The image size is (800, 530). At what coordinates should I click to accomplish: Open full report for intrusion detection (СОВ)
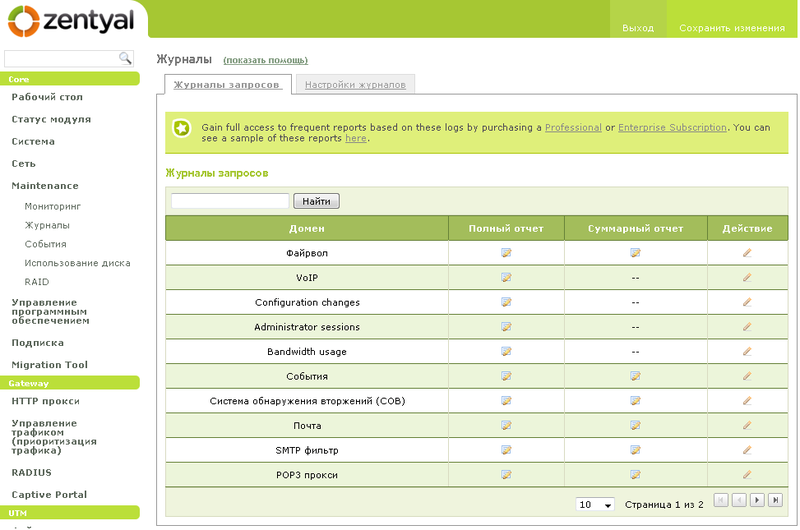[x=506, y=400]
